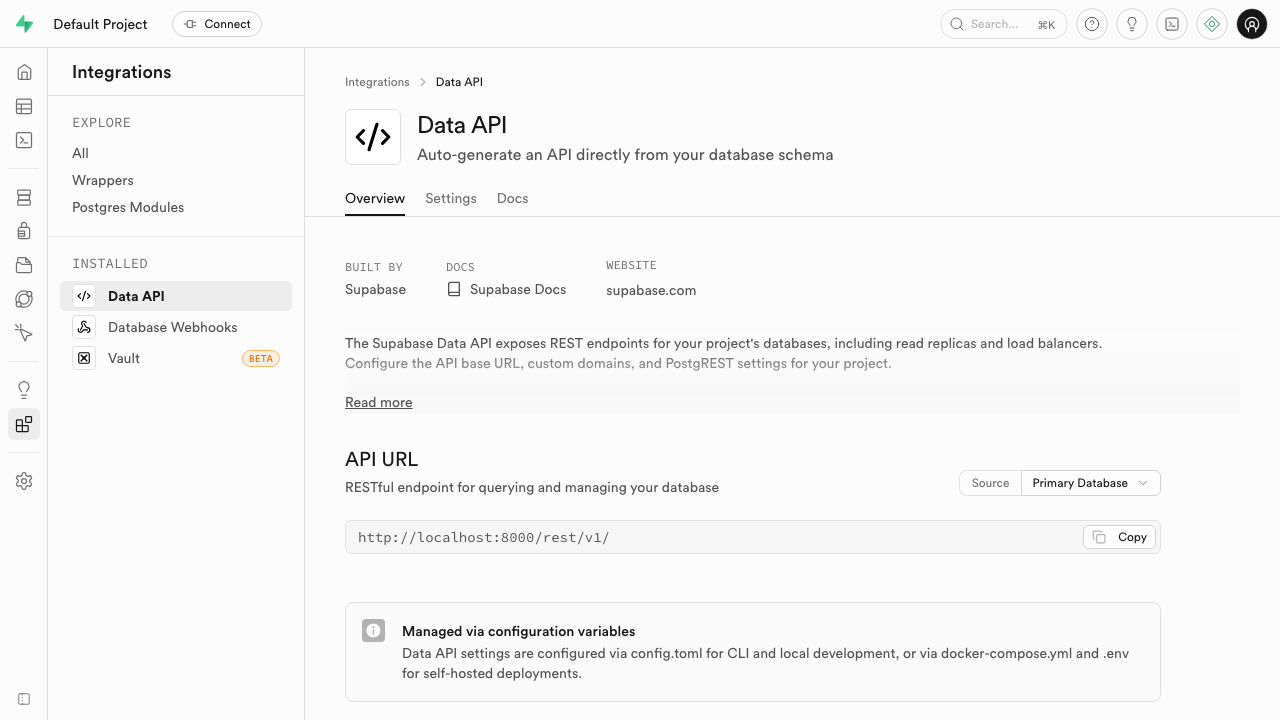
Task: Open the Database sidebar icon
Action: click(x=24, y=198)
